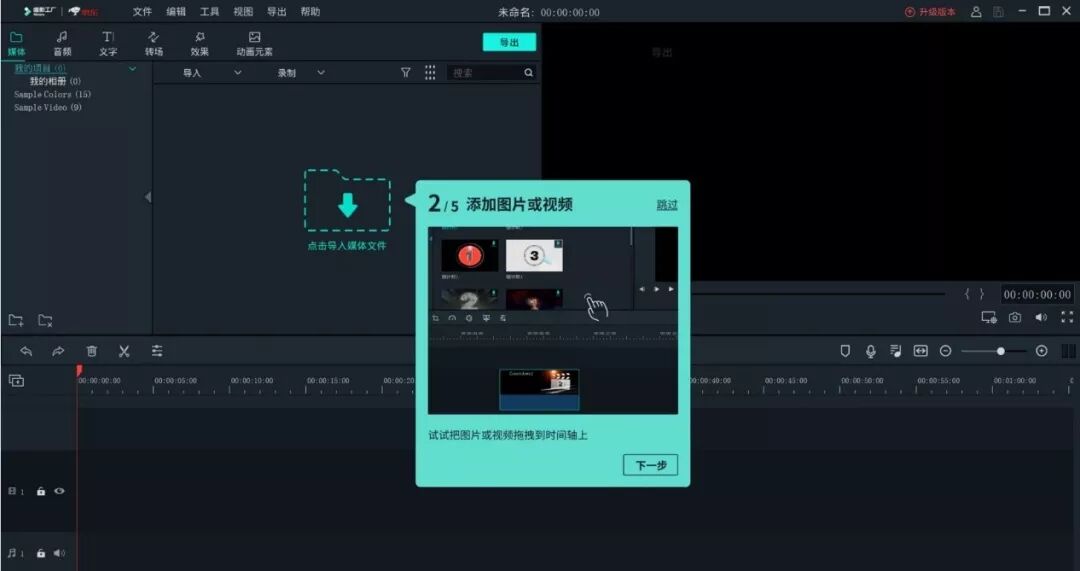Image resolution: width=1080 pixels, height=571 pixels.
Task: Click the save project icon in title bar
Action: (998, 12)
